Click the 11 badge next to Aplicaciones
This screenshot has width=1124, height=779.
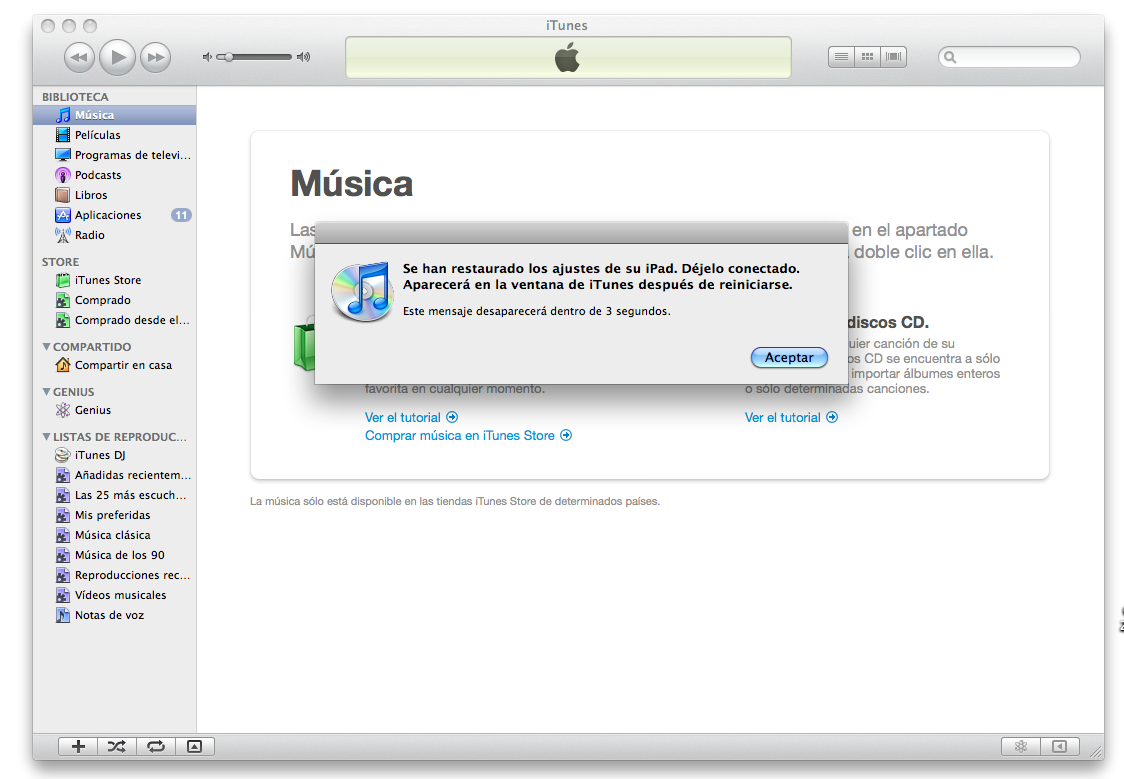point(181,215)
